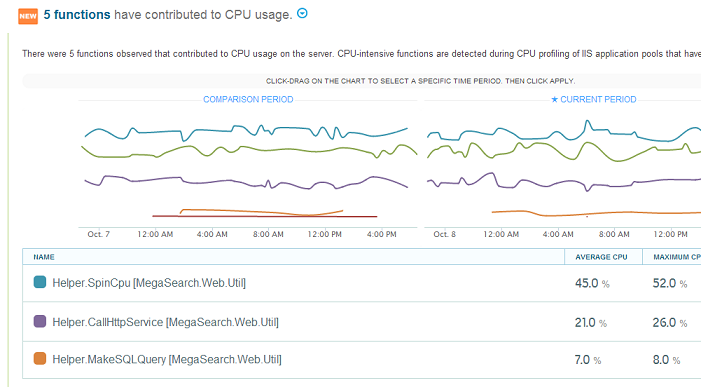Click the teal Helper.SpinCpu color swatch
Screen dimensions: 701x387
[x=40, y=282]
